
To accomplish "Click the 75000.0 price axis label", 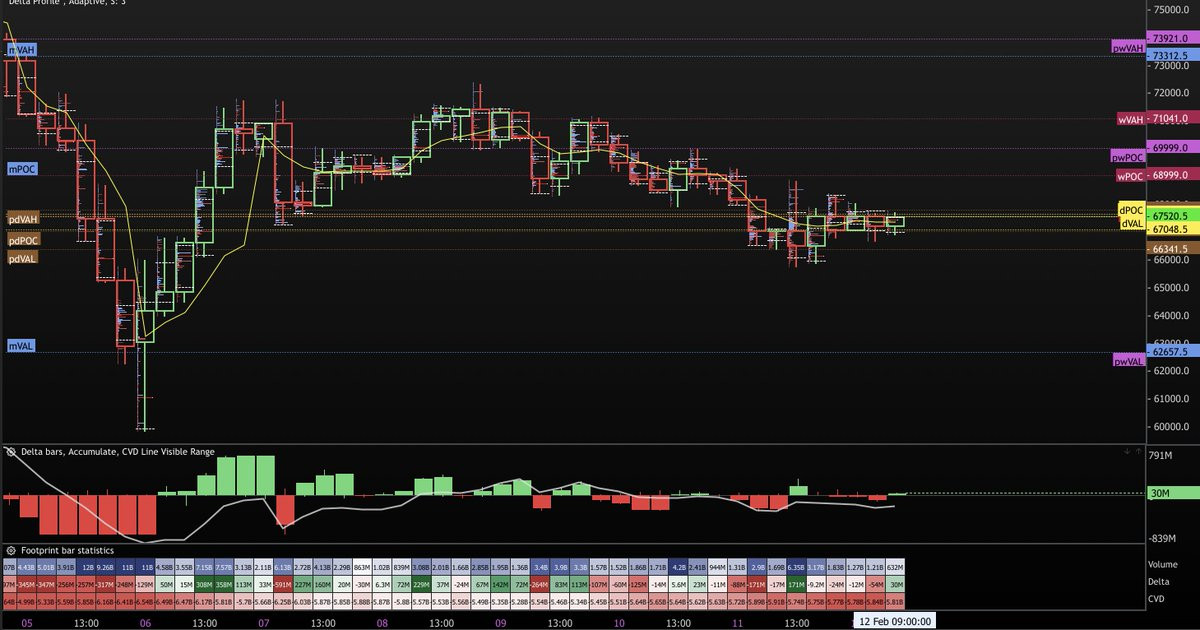I will click(1171, 10).
